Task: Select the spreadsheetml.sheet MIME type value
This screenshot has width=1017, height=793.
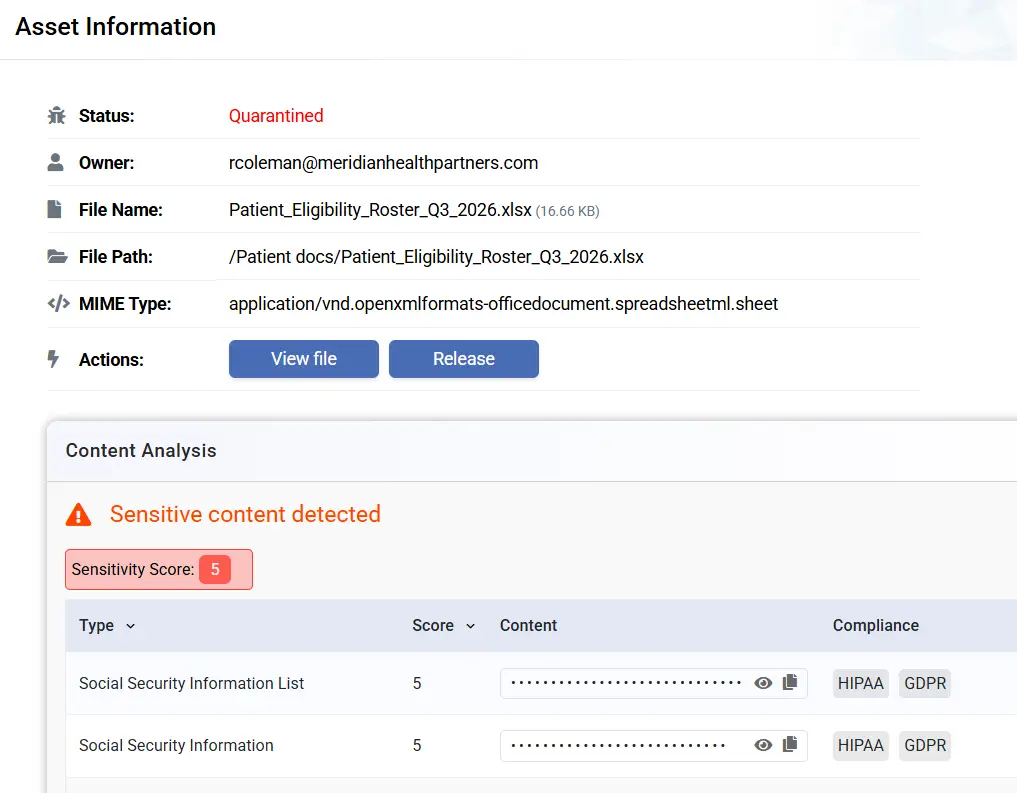Action: tap(503, 304)
